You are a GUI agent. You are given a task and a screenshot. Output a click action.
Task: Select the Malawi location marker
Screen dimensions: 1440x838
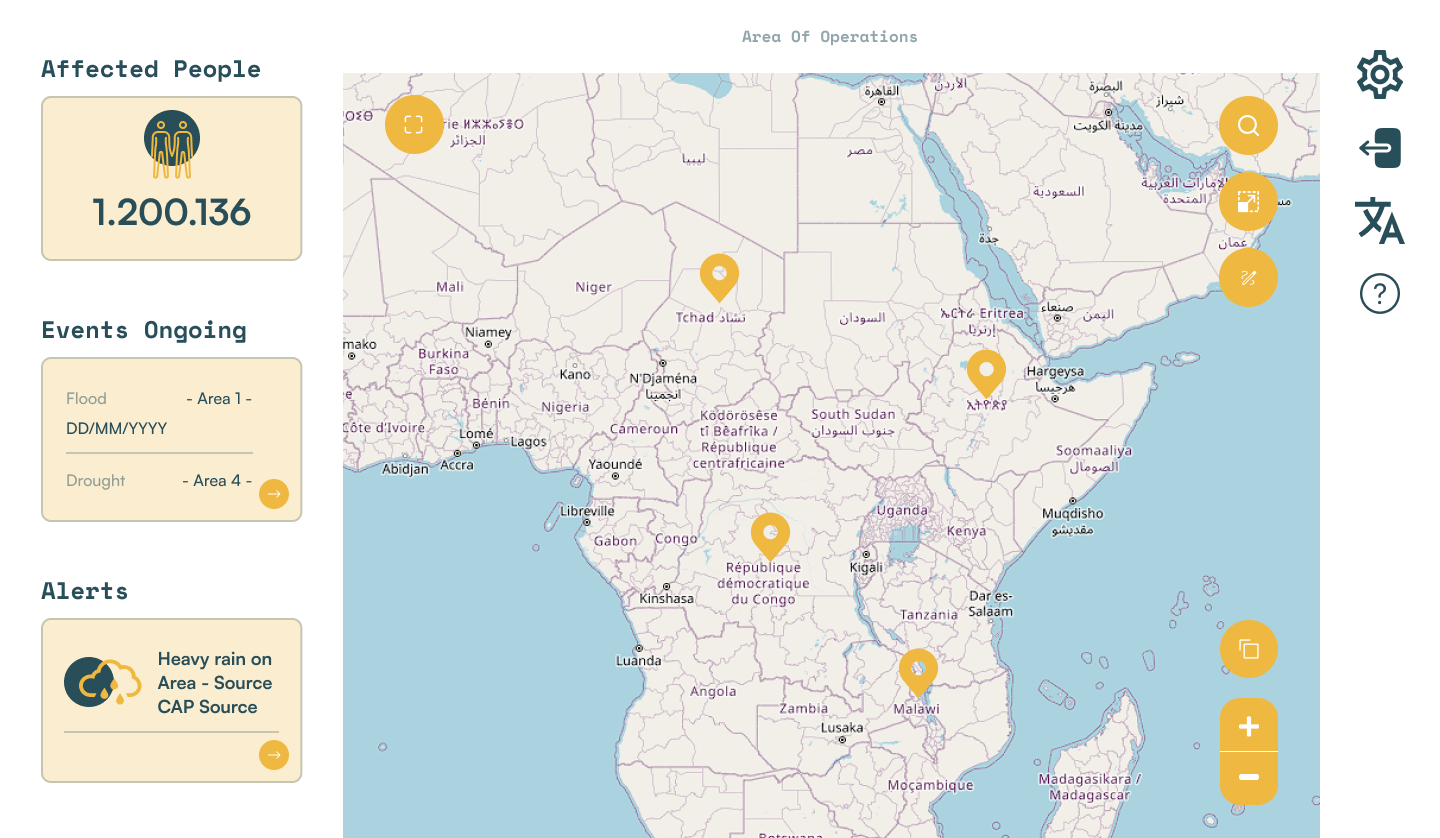(918, 669)
